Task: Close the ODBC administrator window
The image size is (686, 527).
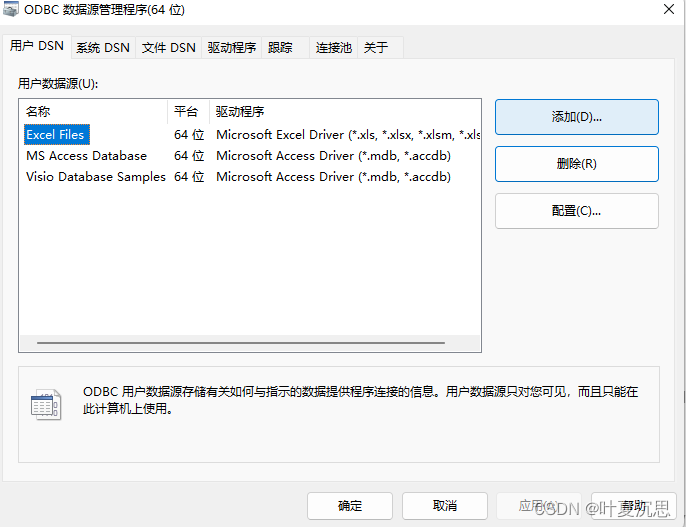Action: [x=668, y=9]
